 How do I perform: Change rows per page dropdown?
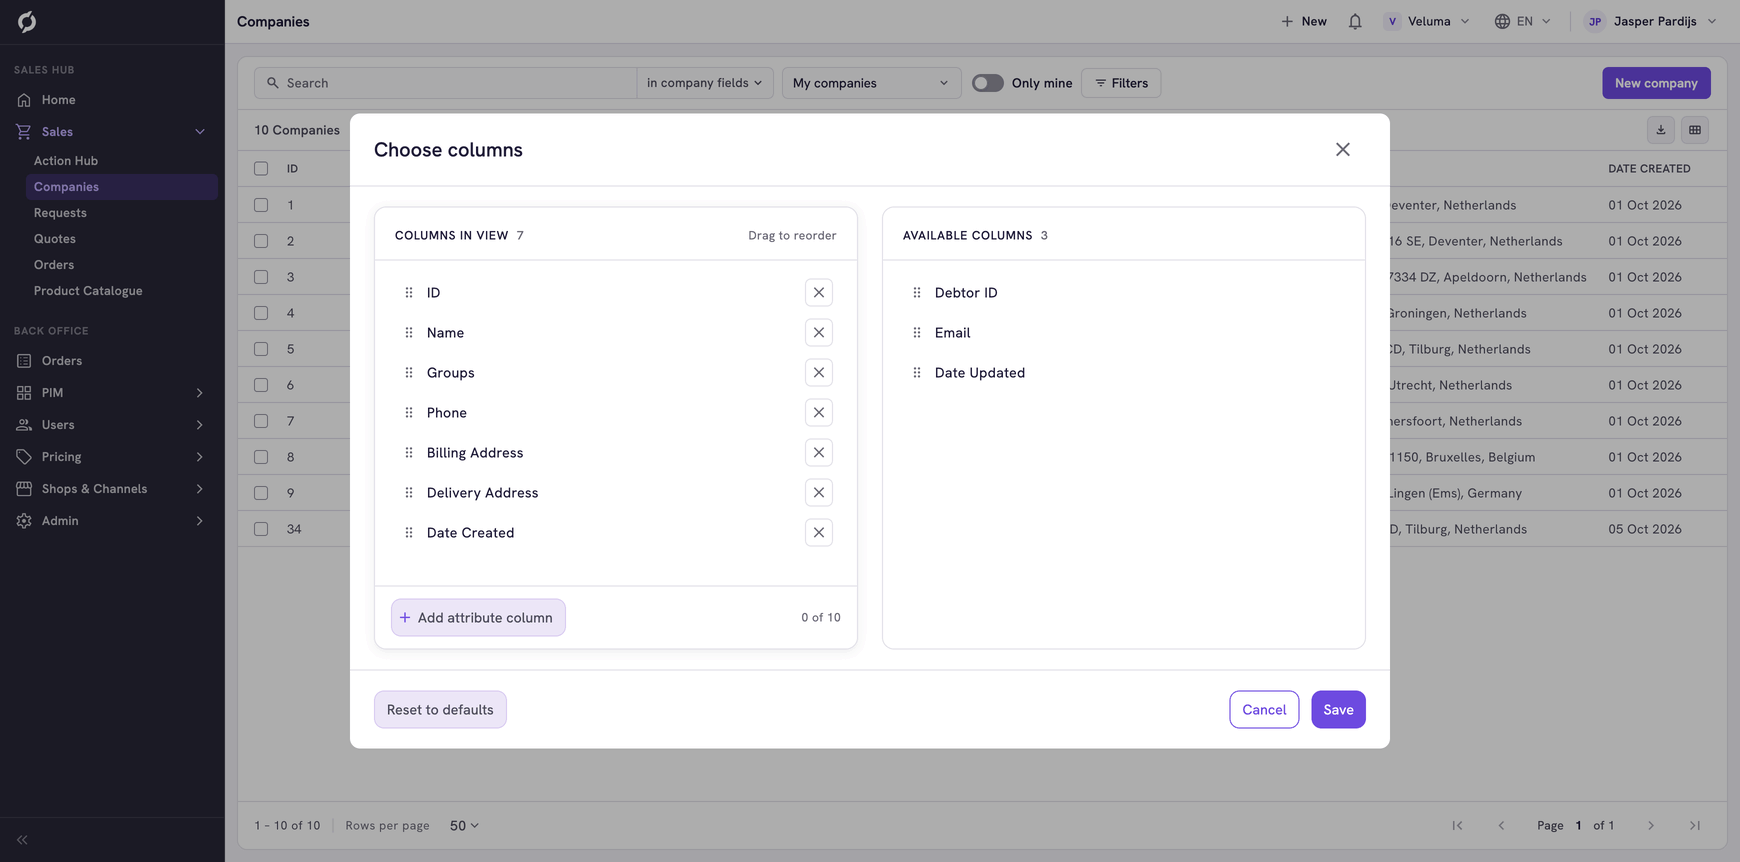coord(464,826)
